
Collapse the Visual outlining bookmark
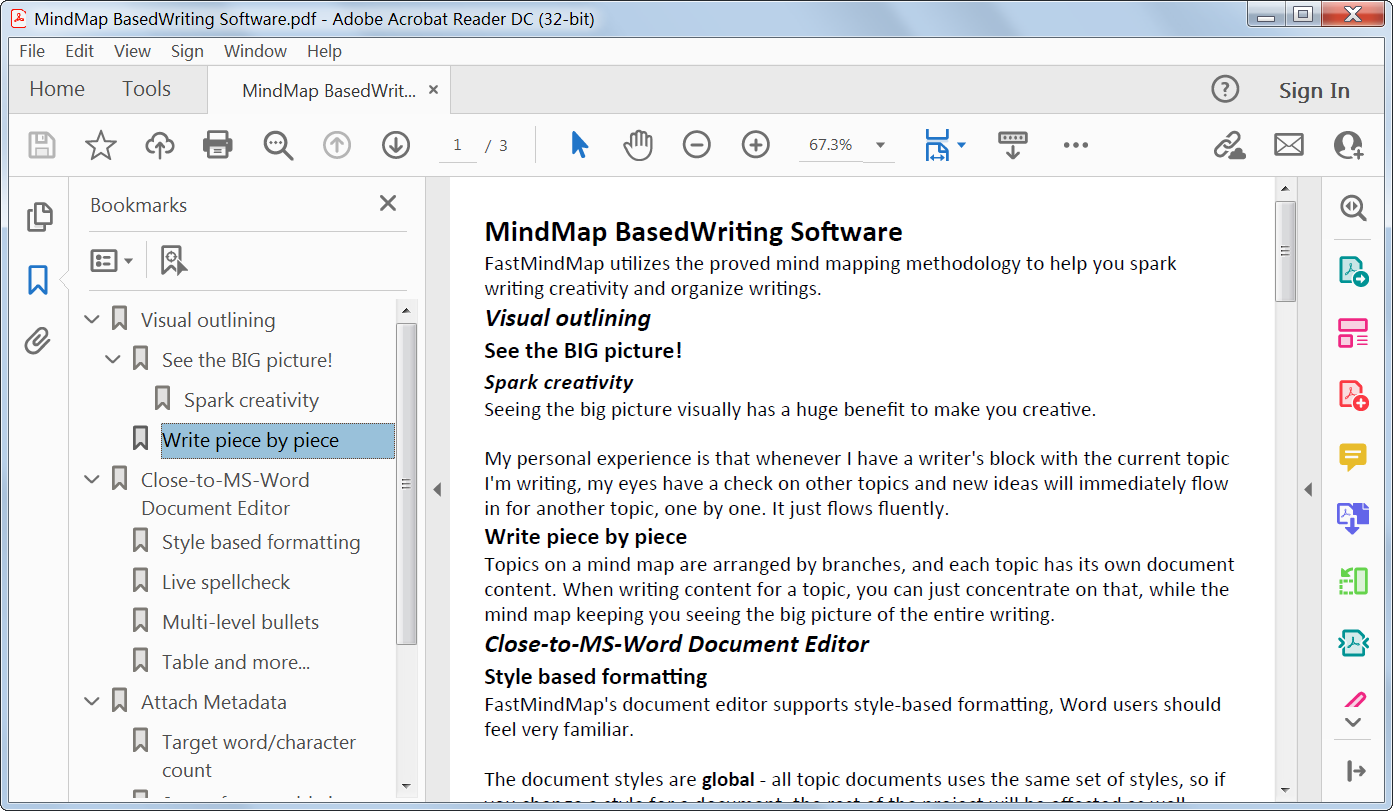[x=92, y=320]
